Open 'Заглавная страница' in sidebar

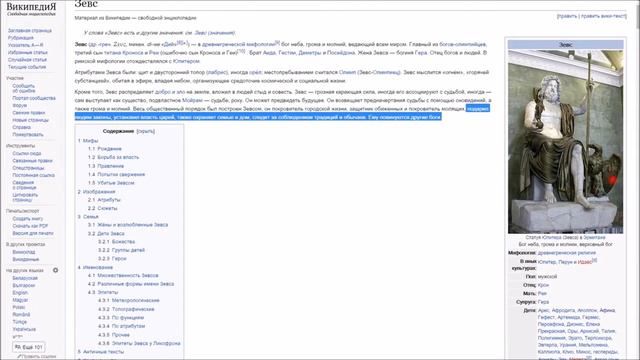pos(30,31)
